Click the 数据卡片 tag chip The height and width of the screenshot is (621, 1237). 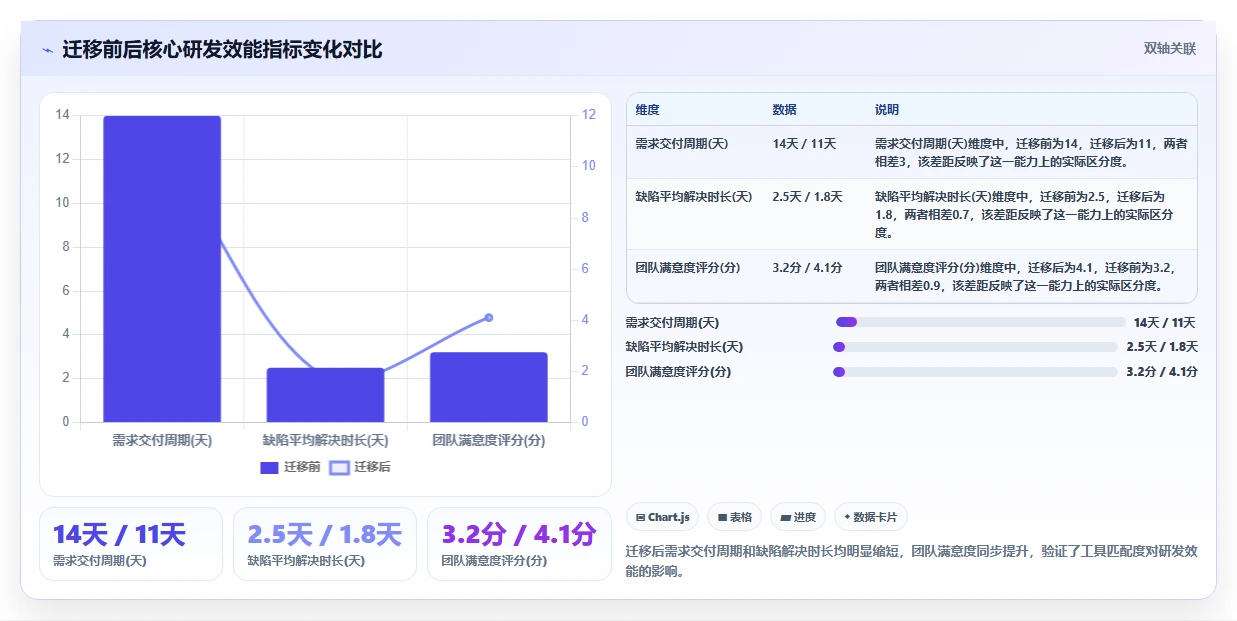tap(870, 517)
